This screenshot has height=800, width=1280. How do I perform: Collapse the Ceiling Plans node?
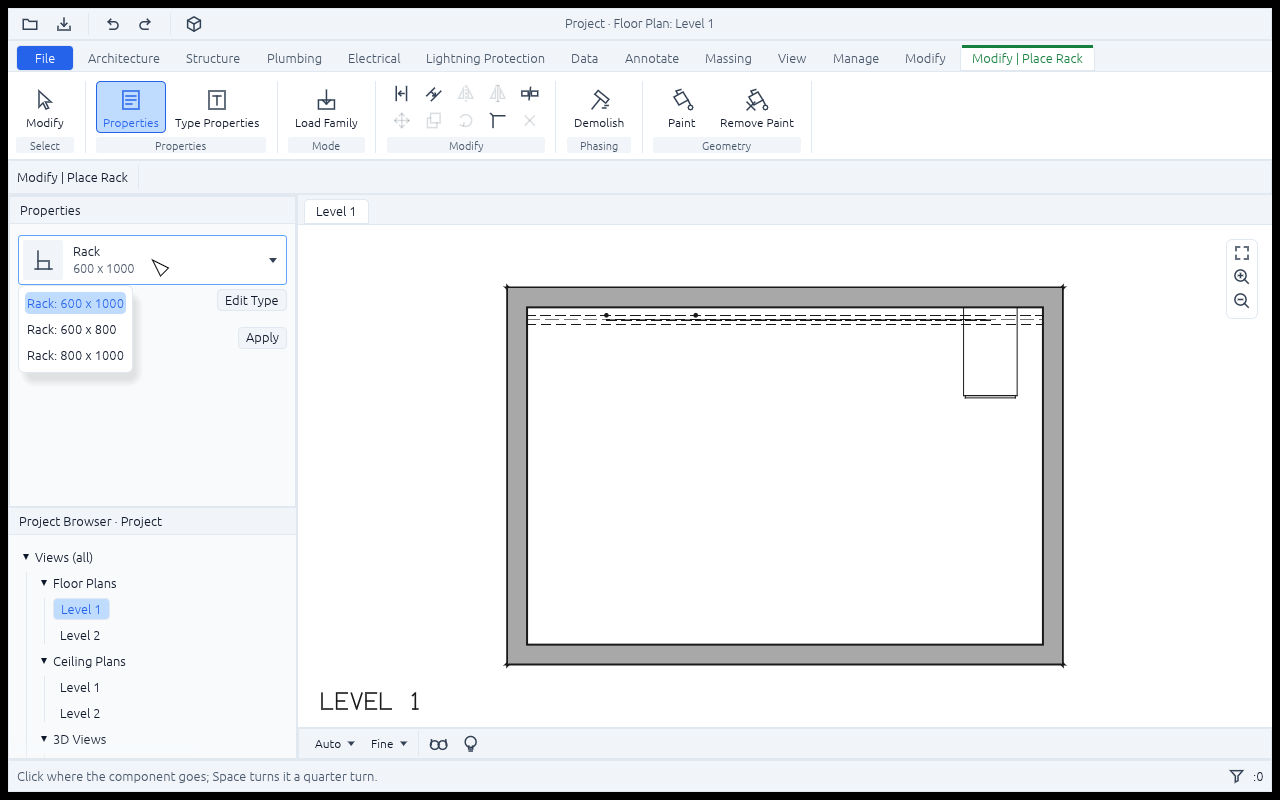44,661
